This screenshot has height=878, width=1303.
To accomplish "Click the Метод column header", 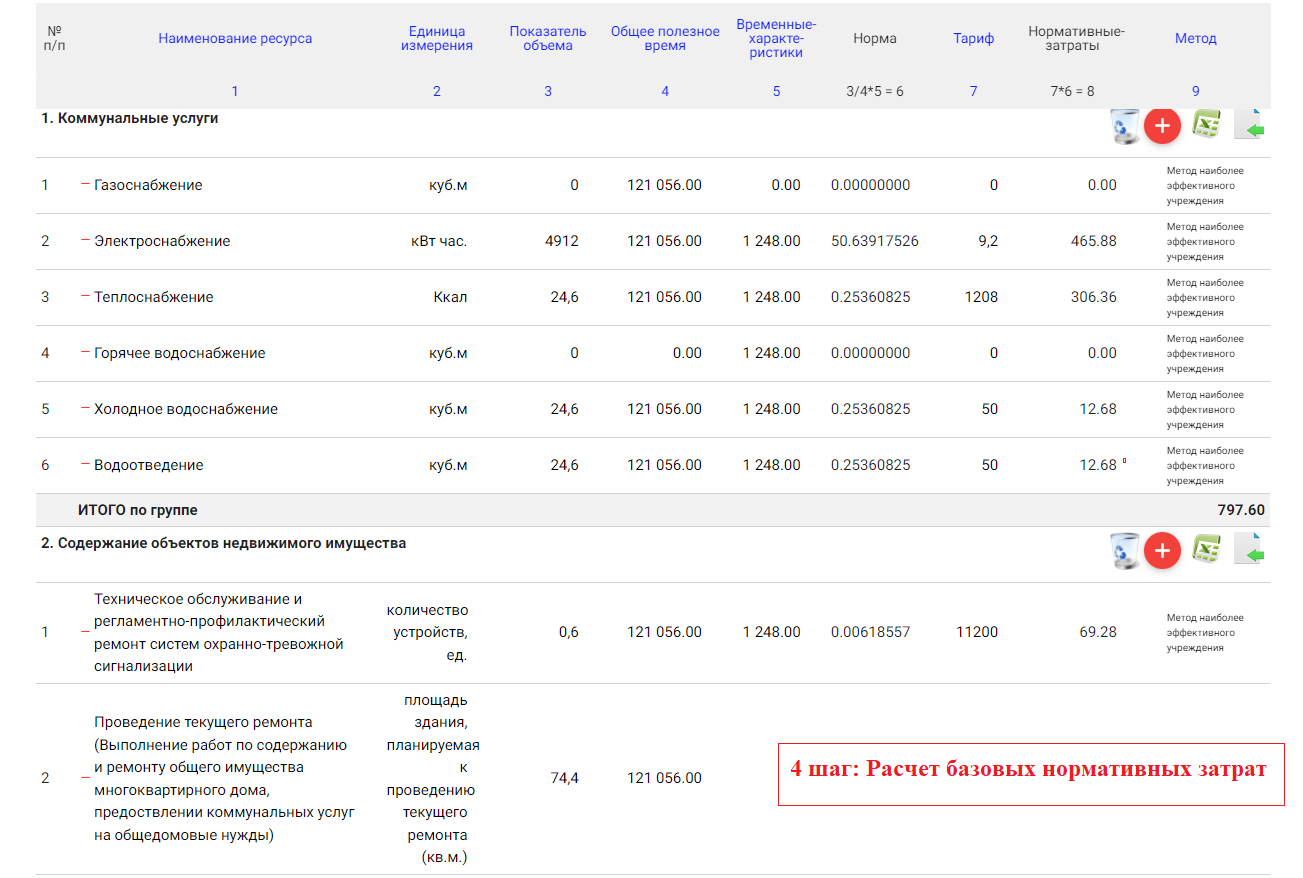I will [x=1196, y=39].
